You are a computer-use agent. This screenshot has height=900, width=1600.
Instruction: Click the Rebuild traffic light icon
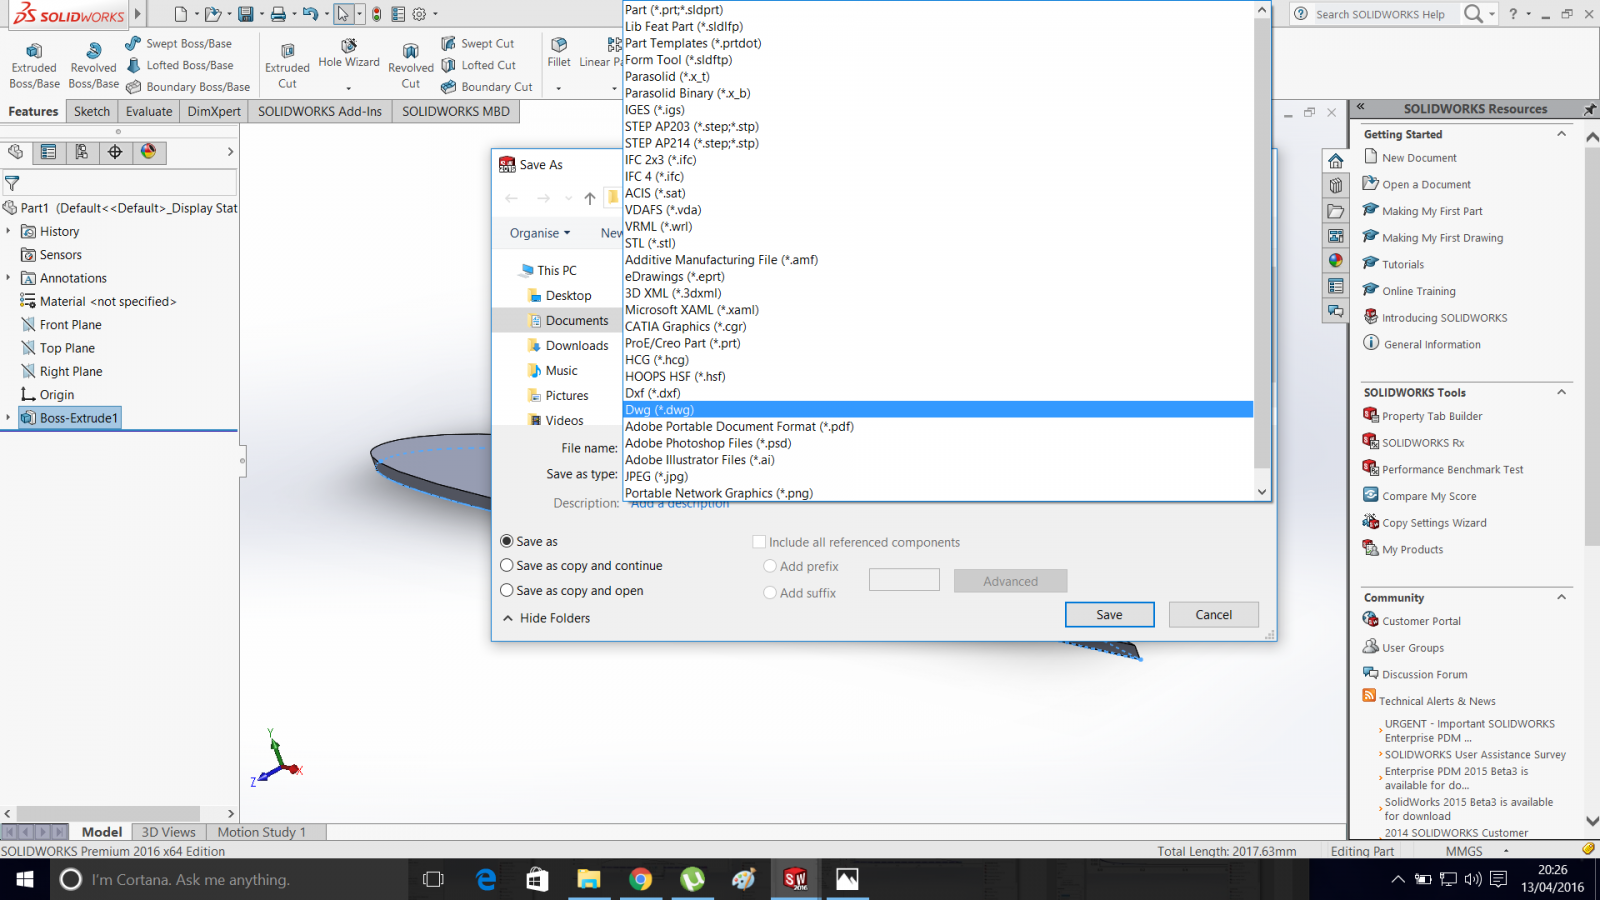tap(376, 14)
